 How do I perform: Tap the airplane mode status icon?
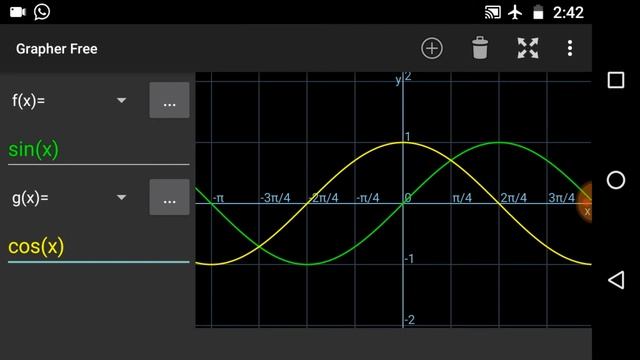[515, 12]
